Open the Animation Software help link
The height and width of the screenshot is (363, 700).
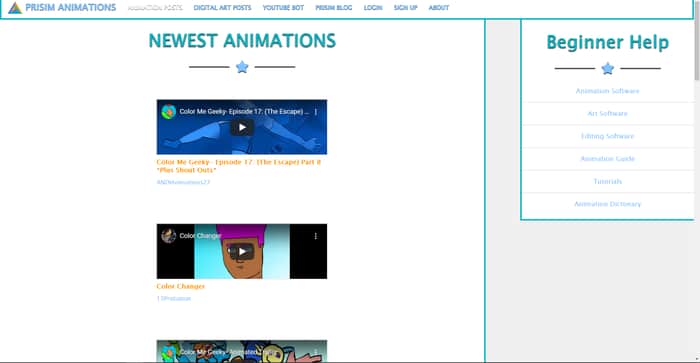point(608,91)
